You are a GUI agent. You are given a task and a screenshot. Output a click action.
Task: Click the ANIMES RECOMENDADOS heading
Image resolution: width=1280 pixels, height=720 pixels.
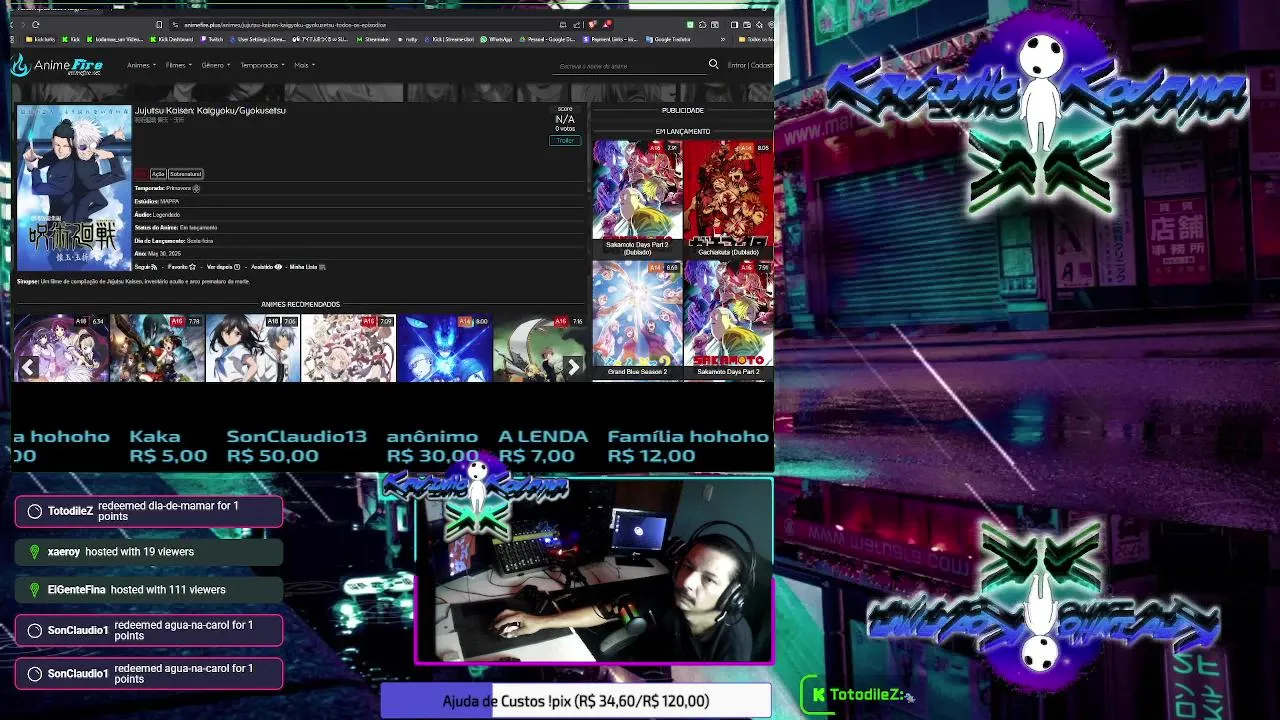click(300, 304)
